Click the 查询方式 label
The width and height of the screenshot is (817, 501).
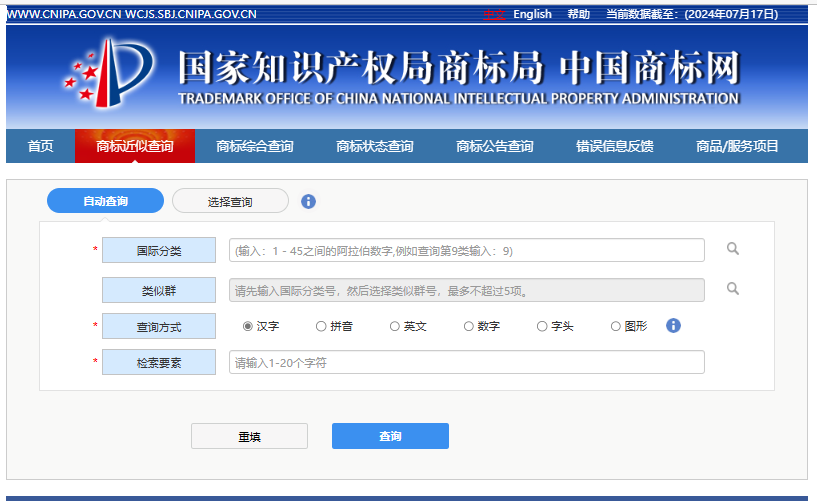[159, 327]
